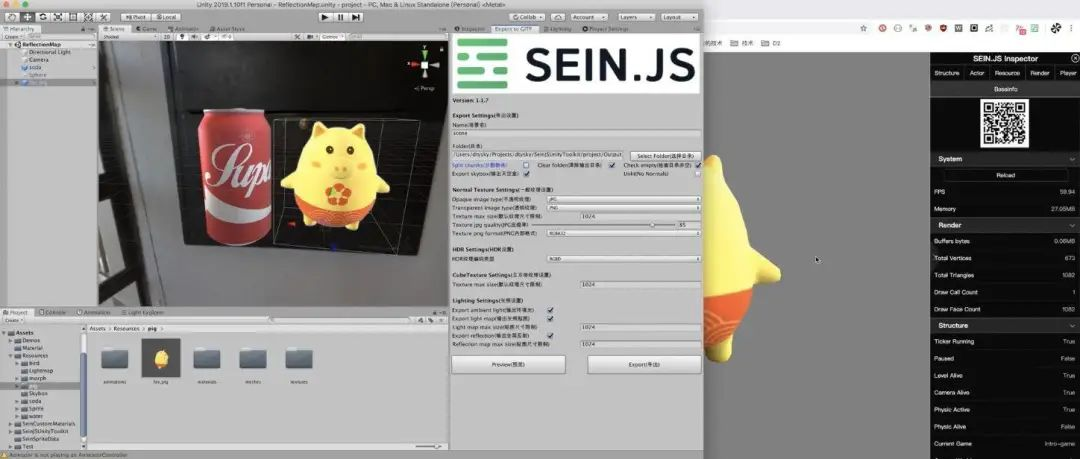Click the Export button

pos(644,364)
